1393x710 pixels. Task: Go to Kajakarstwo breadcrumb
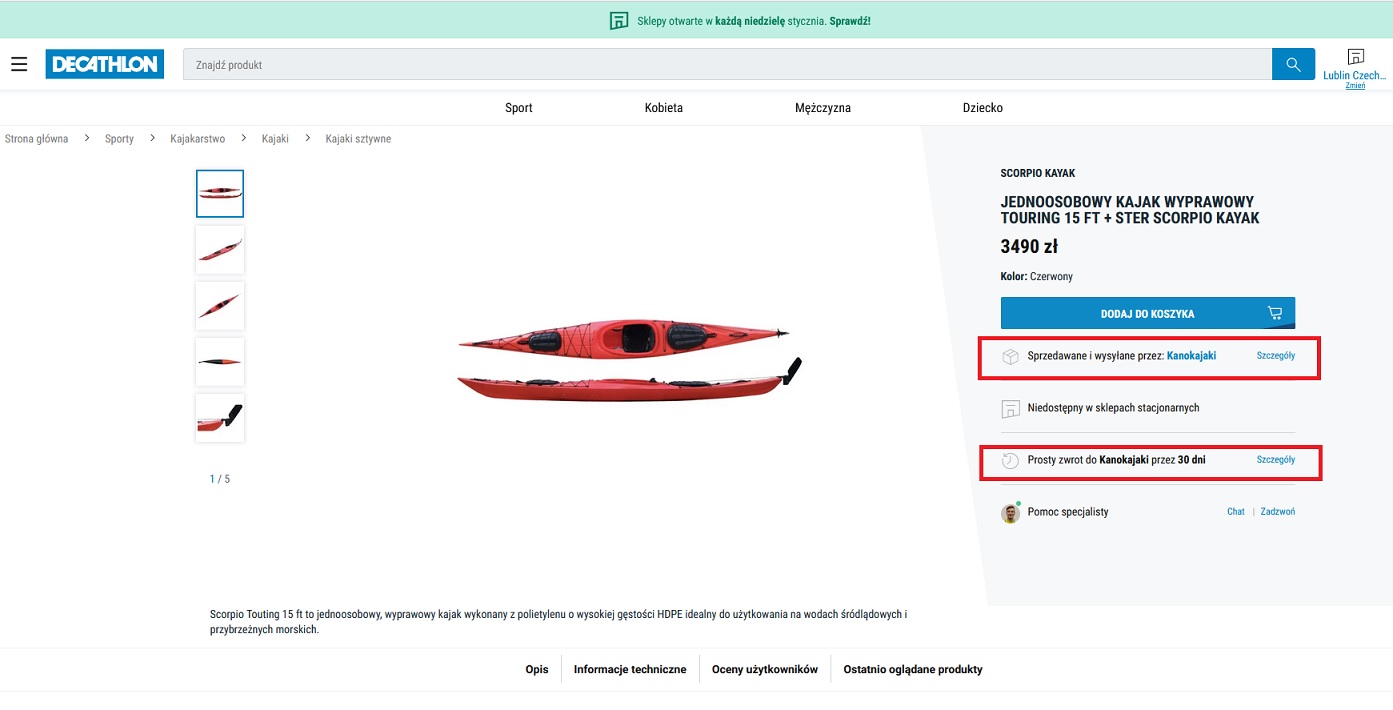tap(197, 139)
